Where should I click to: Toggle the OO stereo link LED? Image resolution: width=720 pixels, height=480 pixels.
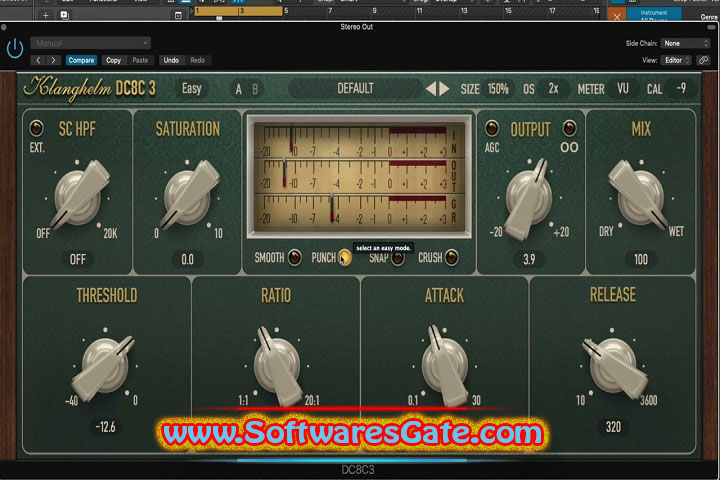tap(569, 128)
